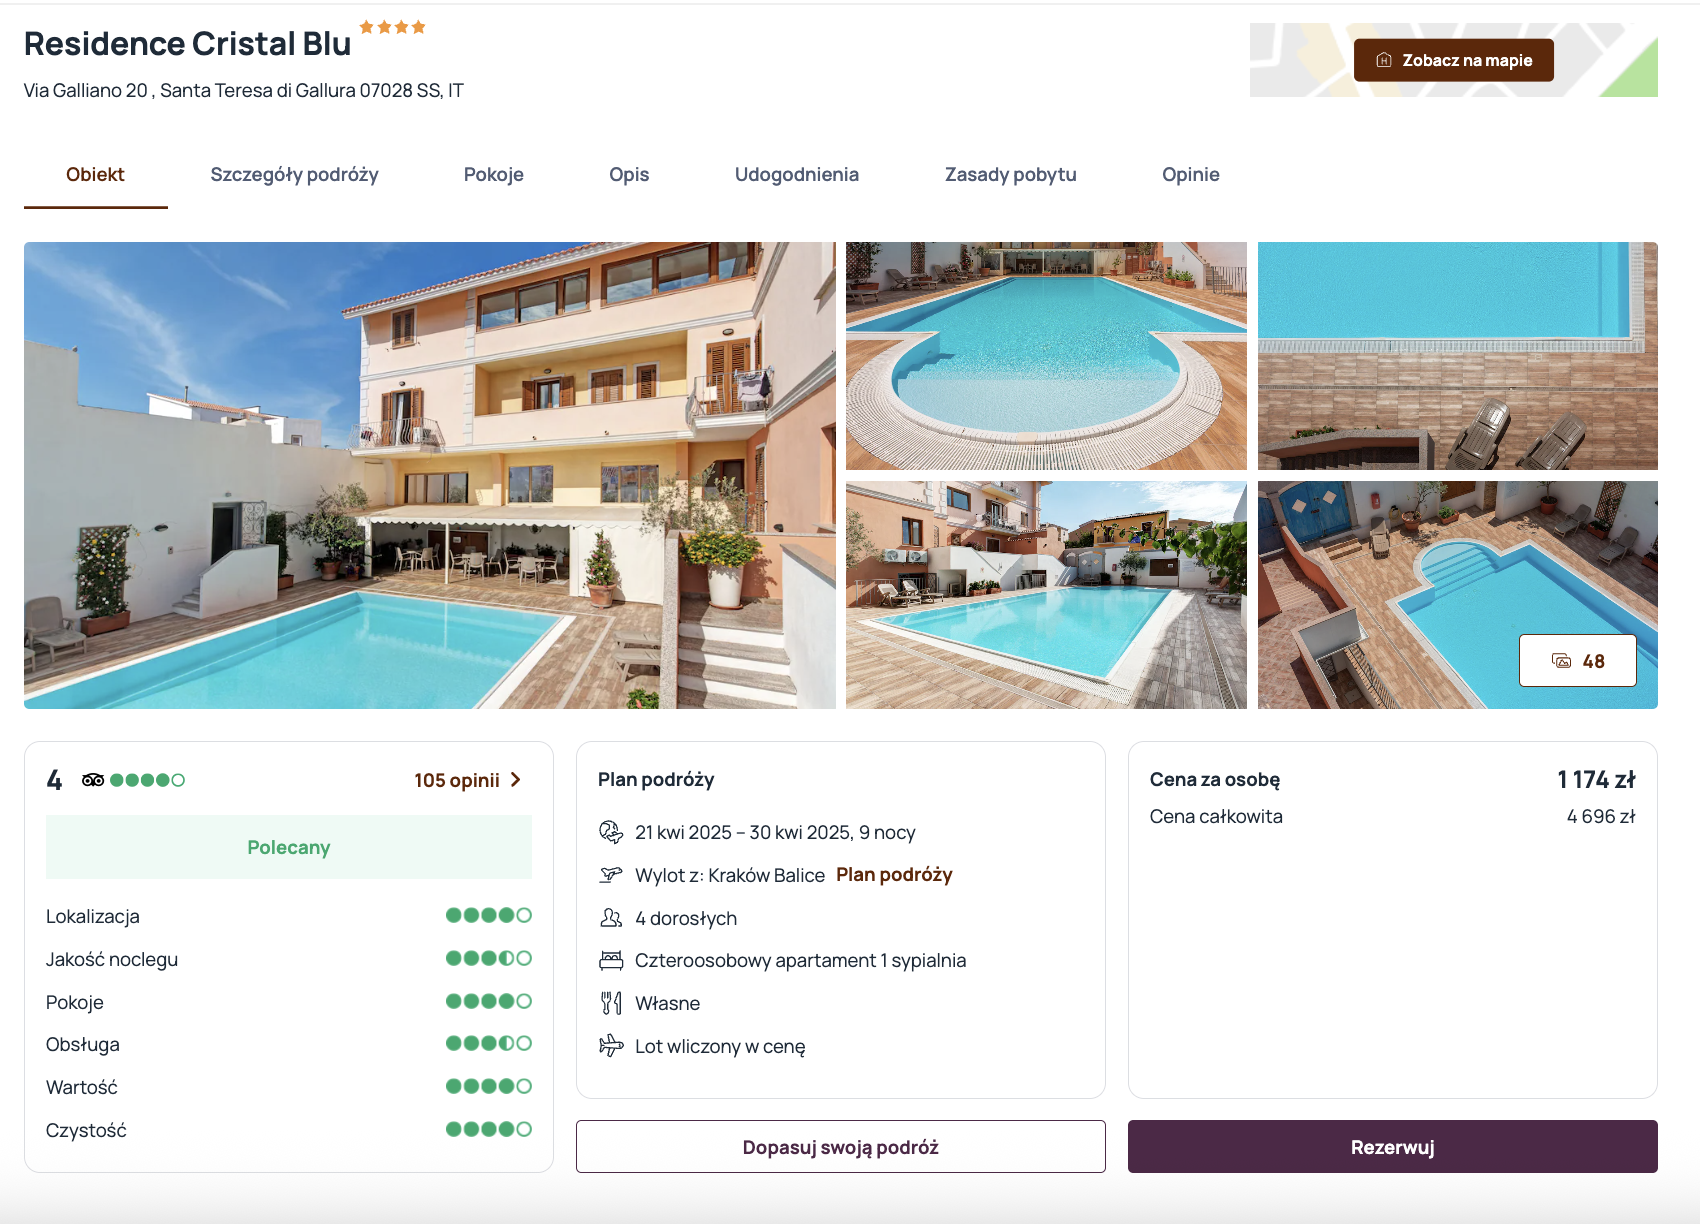Click the TripAdvisor owl logo icon

click(x=93, y=780)
